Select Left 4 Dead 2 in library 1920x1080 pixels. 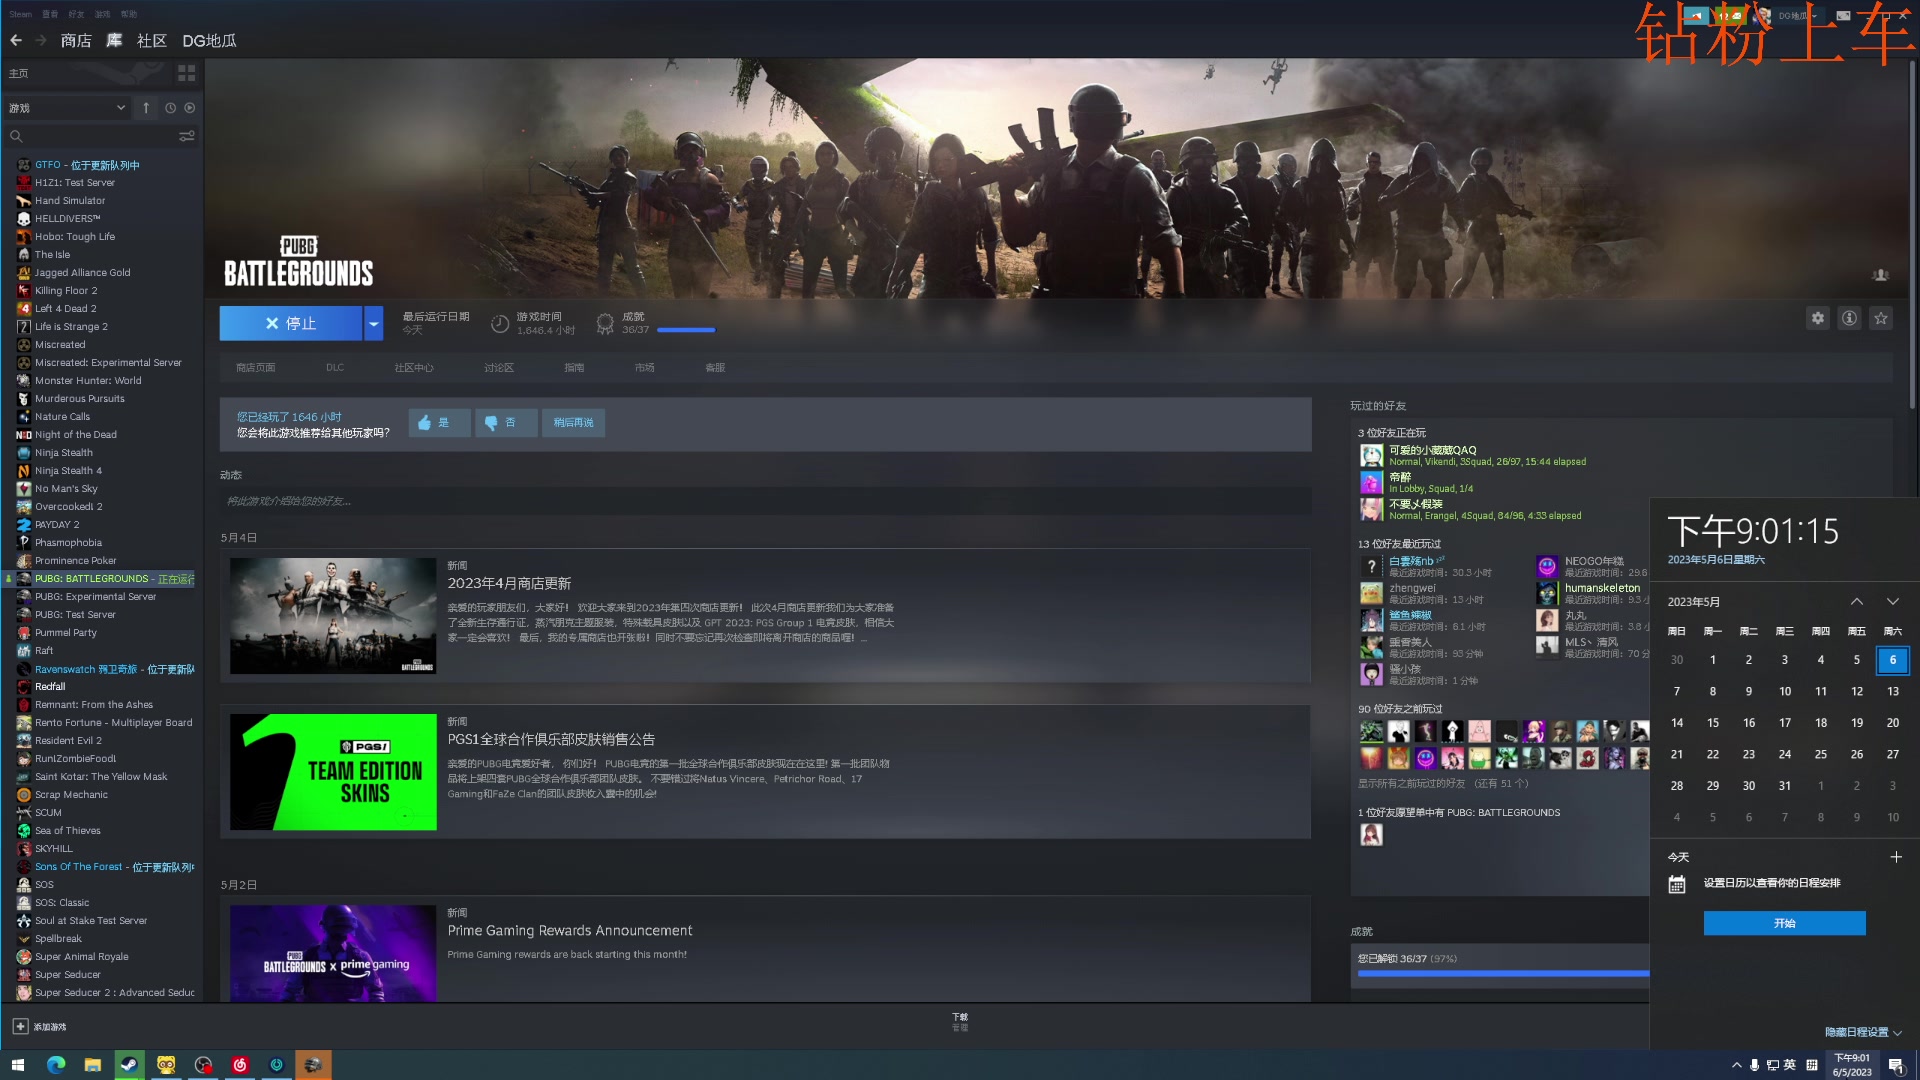[66, 309]
